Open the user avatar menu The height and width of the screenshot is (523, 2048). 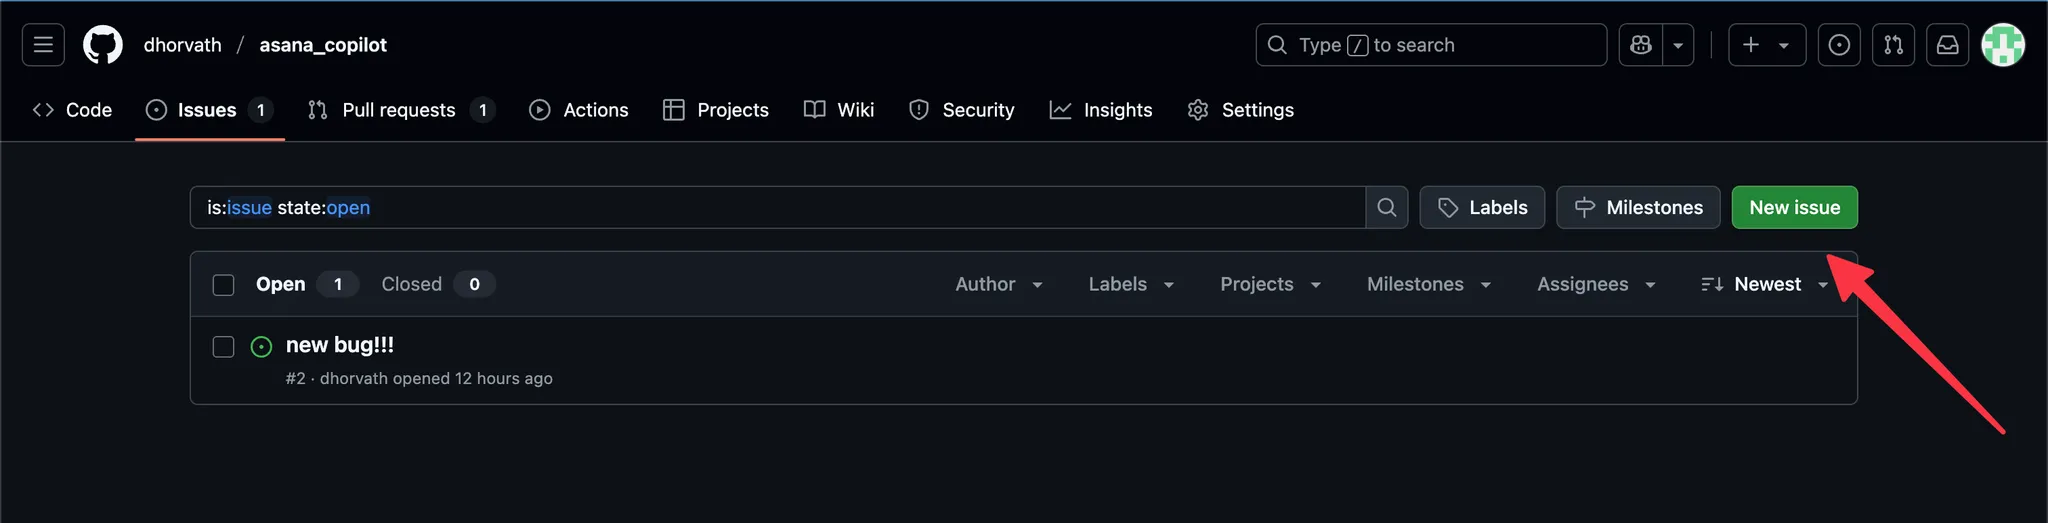[2003, 45]
